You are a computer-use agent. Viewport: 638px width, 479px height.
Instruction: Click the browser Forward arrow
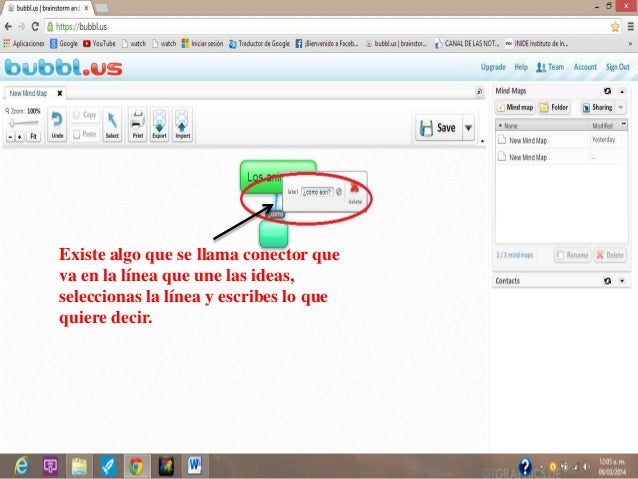tap(22, 27)
